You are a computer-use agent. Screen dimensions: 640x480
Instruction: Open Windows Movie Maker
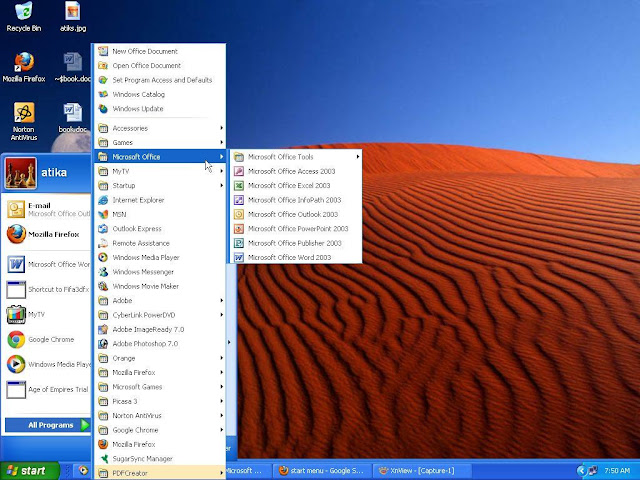160,286
